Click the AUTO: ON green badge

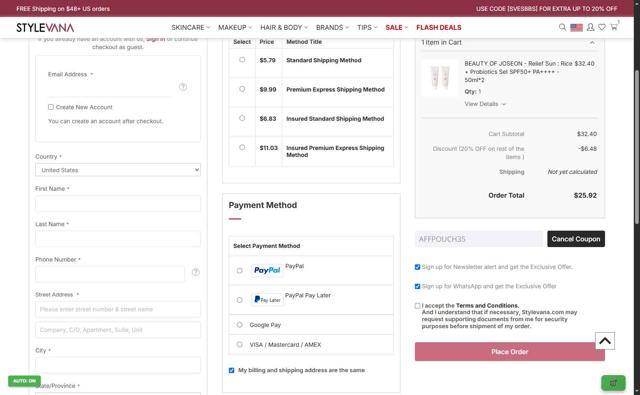pyautogui.click(x=24, y=381)
